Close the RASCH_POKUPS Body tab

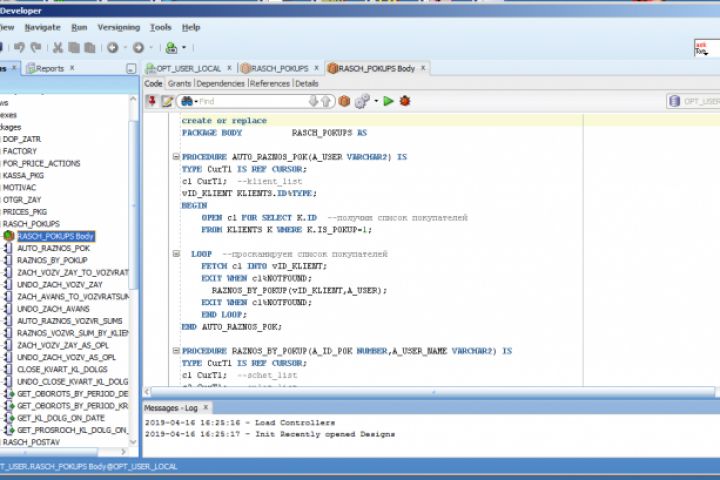424,68
